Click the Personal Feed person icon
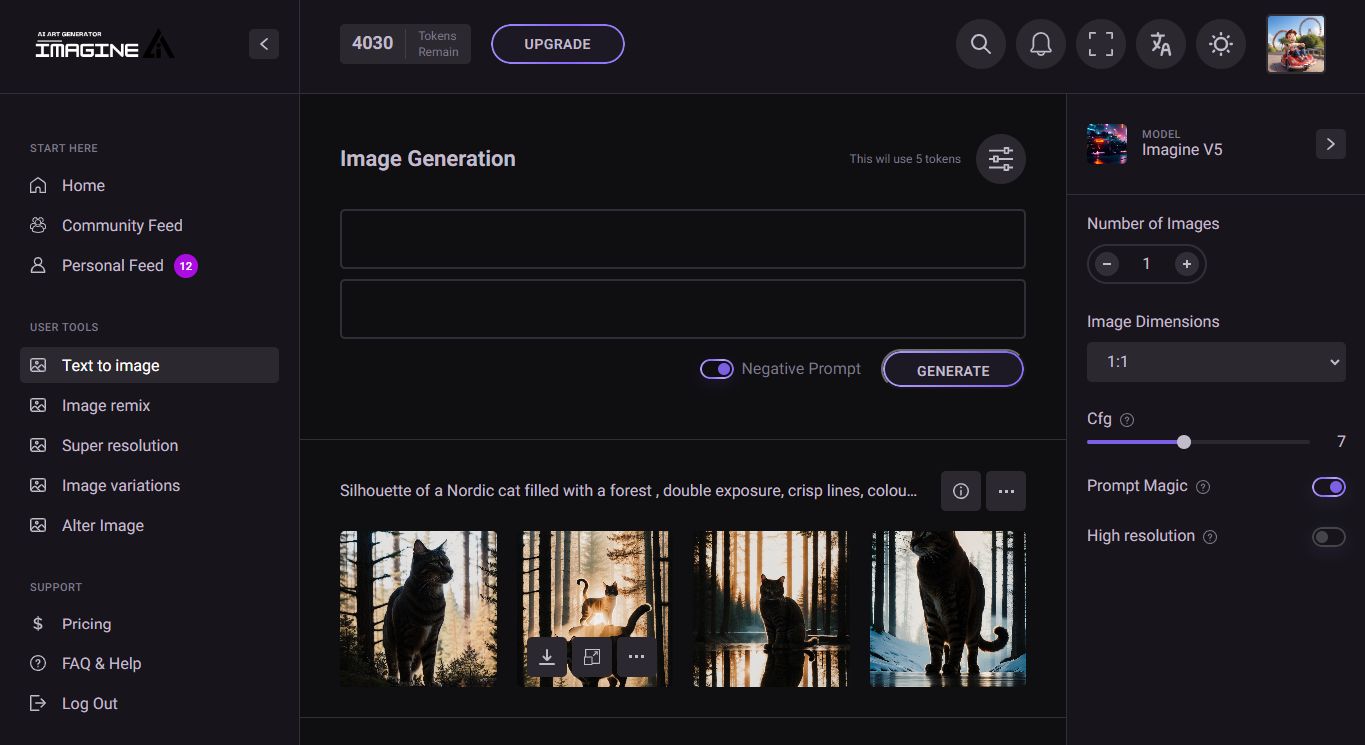This screenshot has width=1365, height=745. (x=38, y=265)
